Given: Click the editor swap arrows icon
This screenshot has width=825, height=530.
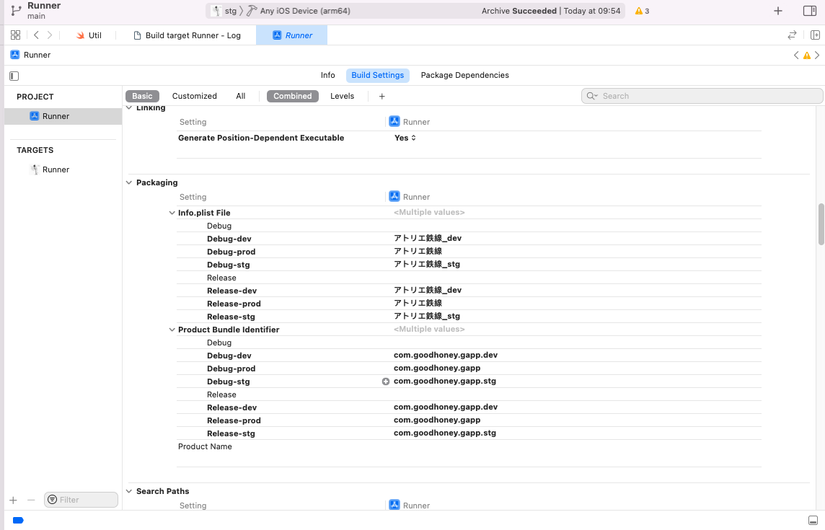Looking at the screenshot, I should tap(792, 35).
